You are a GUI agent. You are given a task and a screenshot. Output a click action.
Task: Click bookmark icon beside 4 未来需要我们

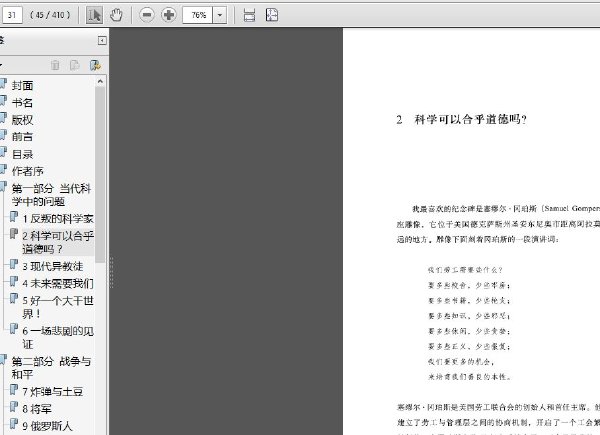(x=14, y=281)
